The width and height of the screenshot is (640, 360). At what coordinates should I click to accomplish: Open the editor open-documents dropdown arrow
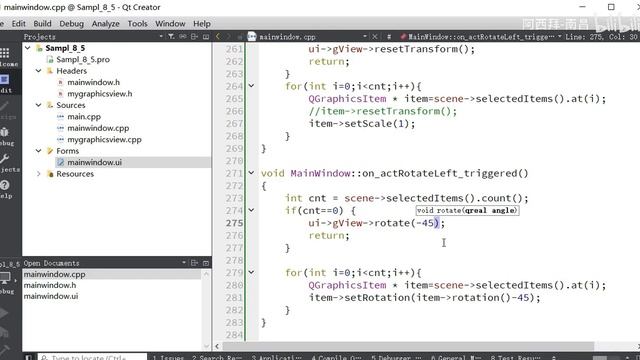(364, 37)
